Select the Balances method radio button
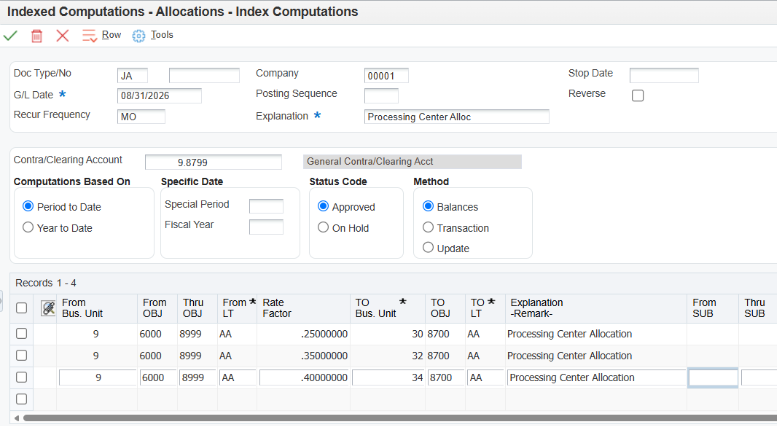777x426 pixels. click(428, 206)
